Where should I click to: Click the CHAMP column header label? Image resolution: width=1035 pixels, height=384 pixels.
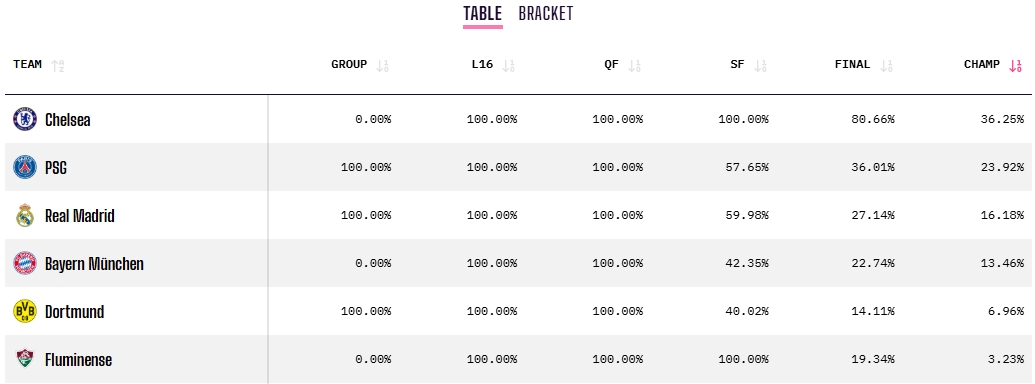982,65
